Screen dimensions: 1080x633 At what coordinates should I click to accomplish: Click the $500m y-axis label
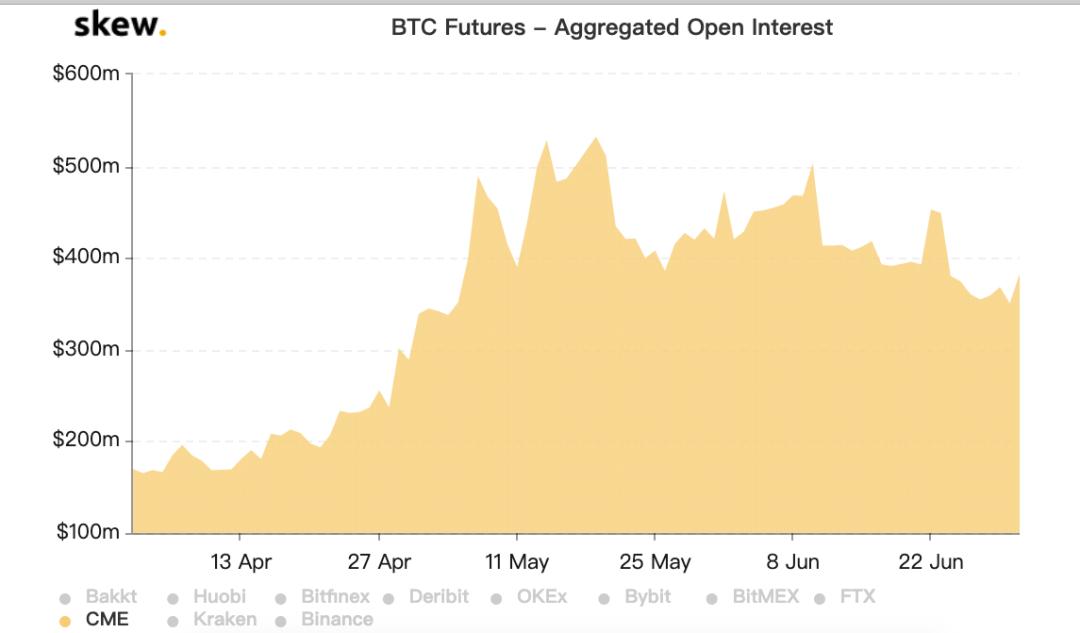86,166
